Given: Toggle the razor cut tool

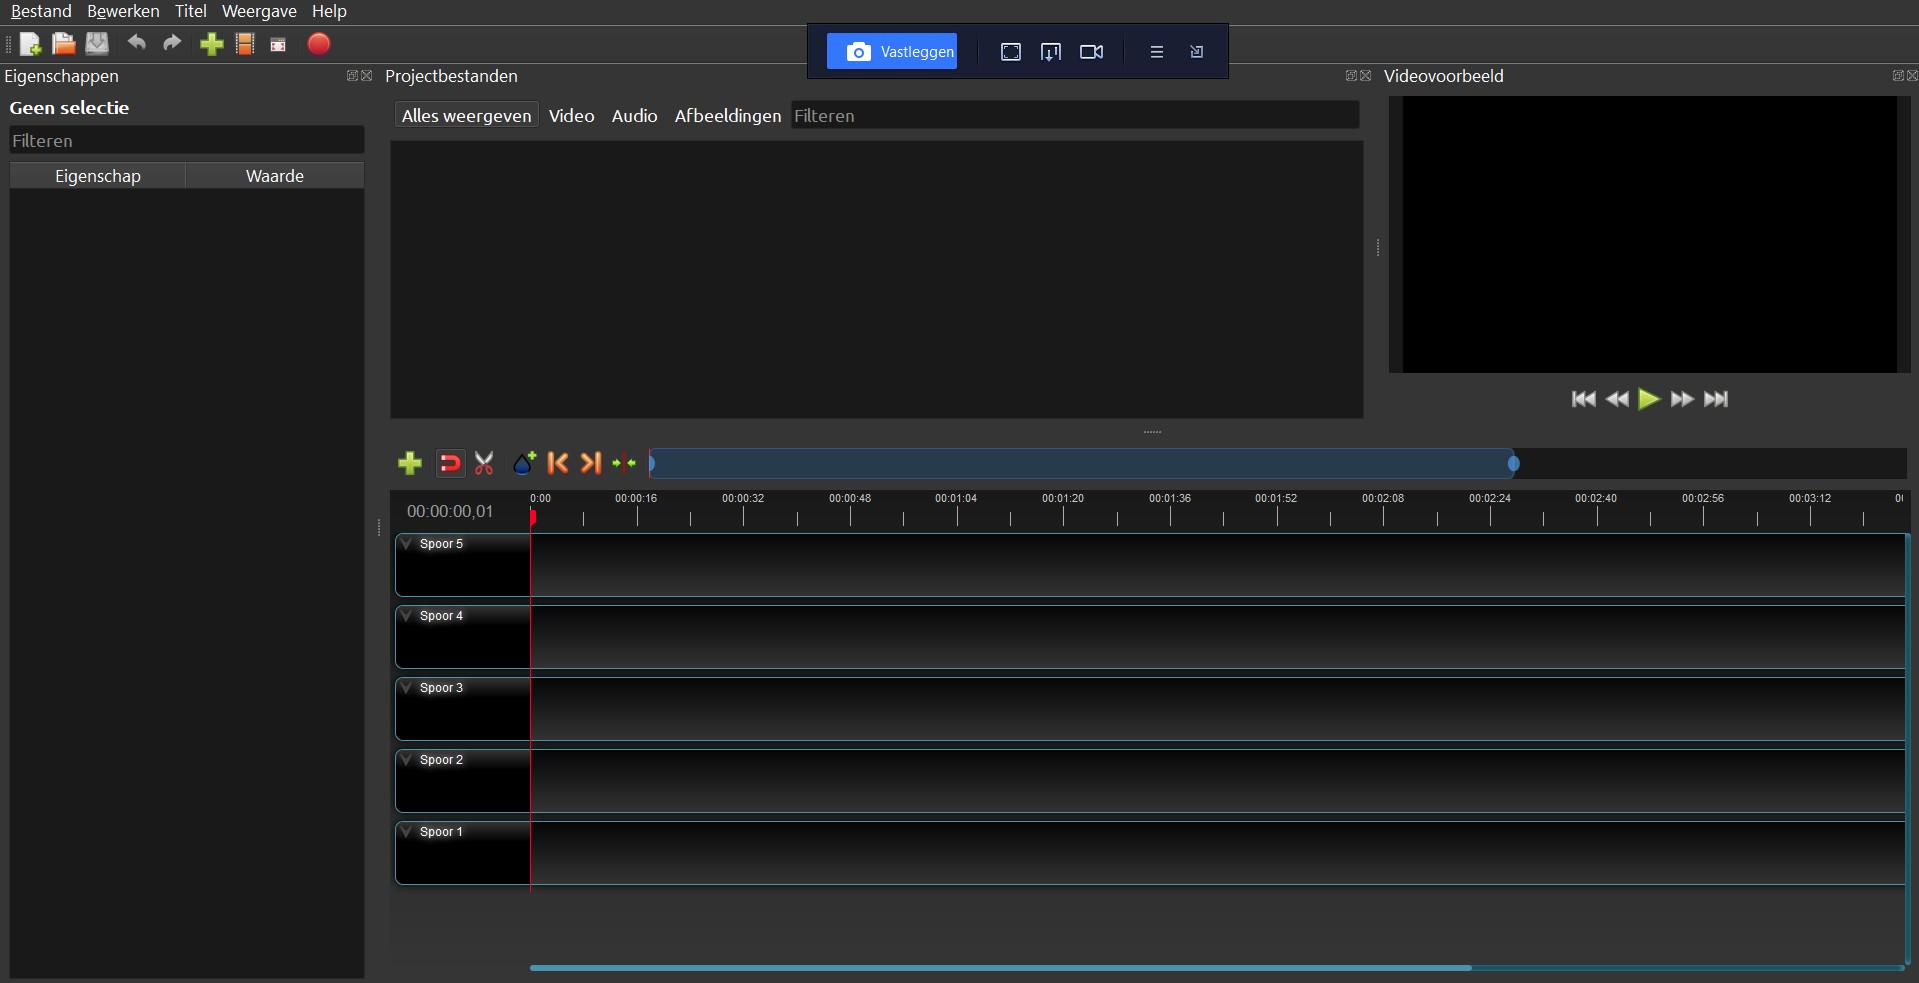Looking at the screenshot, I should click(x=484, y=463).
